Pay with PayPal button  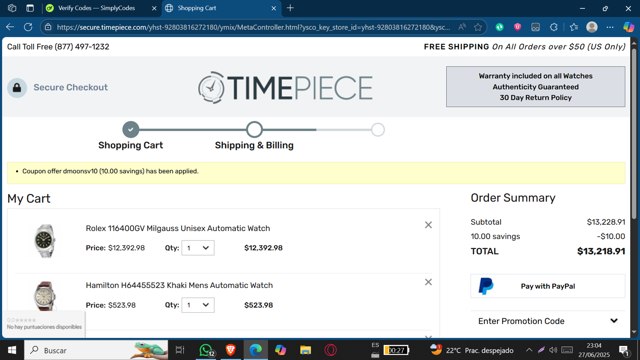(x=548, y=286)
